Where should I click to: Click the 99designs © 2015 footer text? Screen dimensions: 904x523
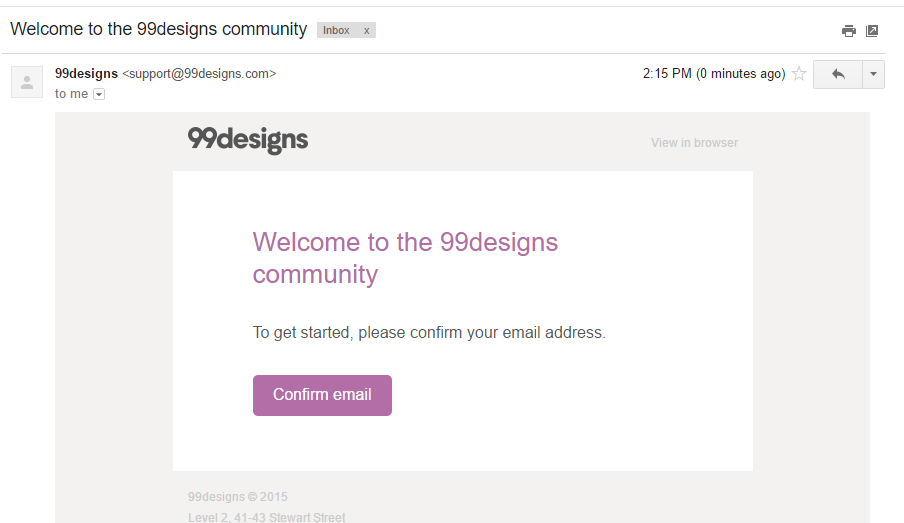point(238,497)
